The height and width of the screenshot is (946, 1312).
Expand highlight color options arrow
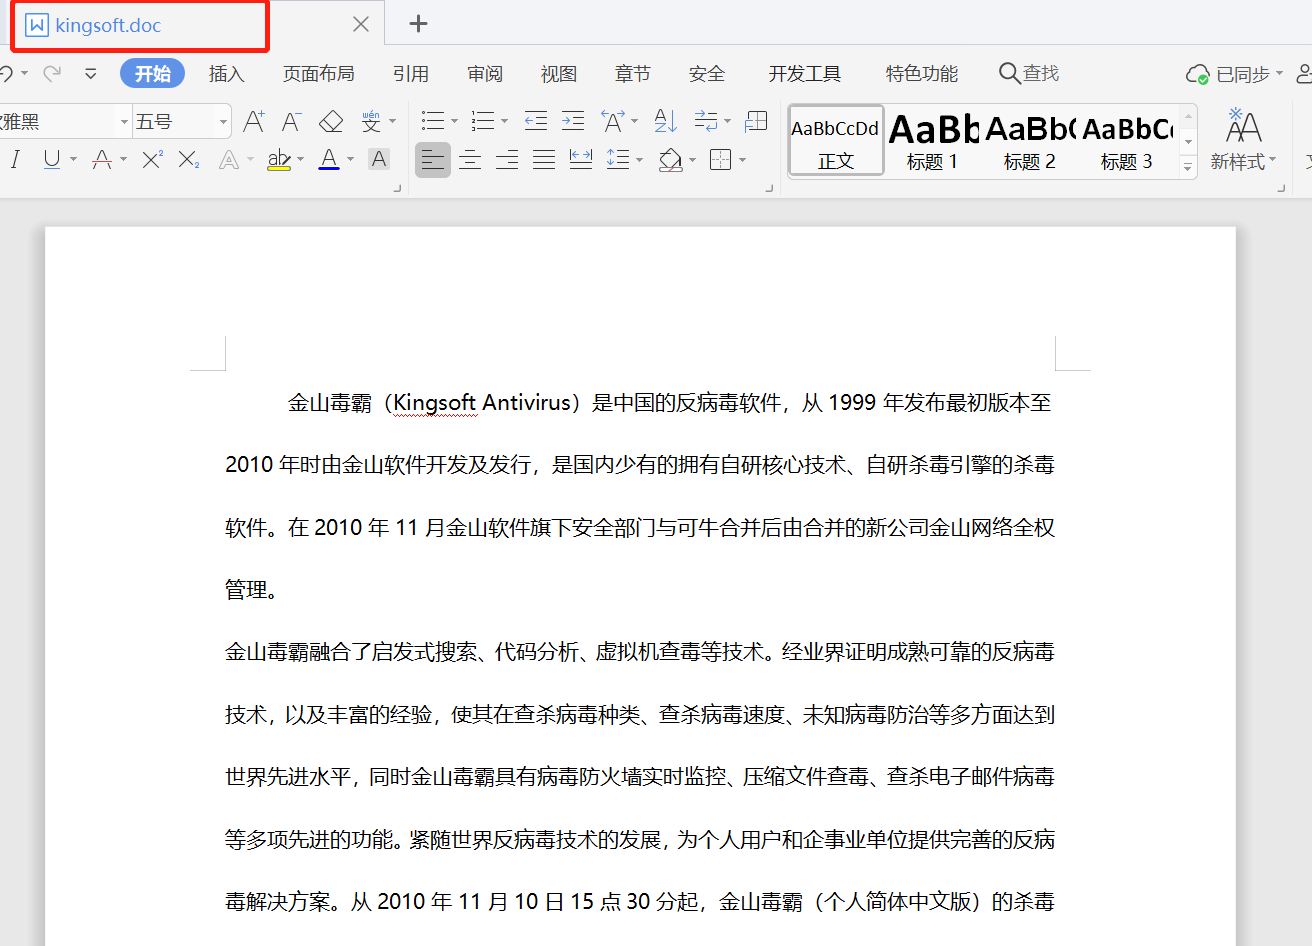pos(300,159)
